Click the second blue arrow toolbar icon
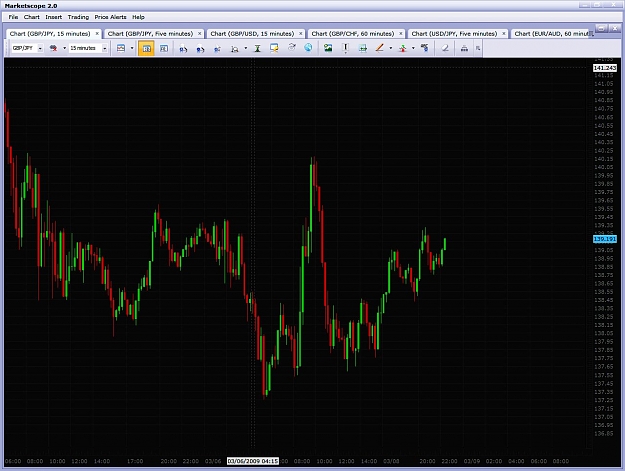Viewport: 625px width, 471px height. (200, 49)
